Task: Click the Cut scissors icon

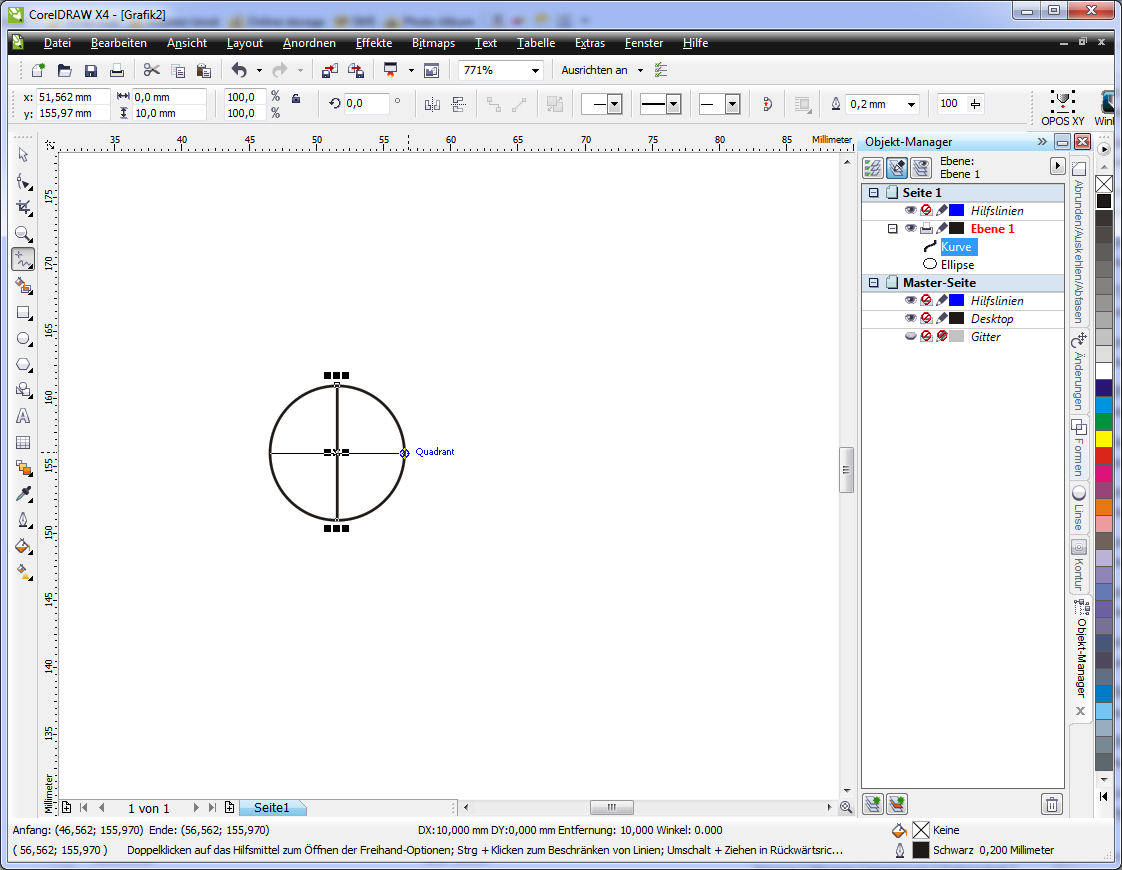Action: click(x=151, y=70)
